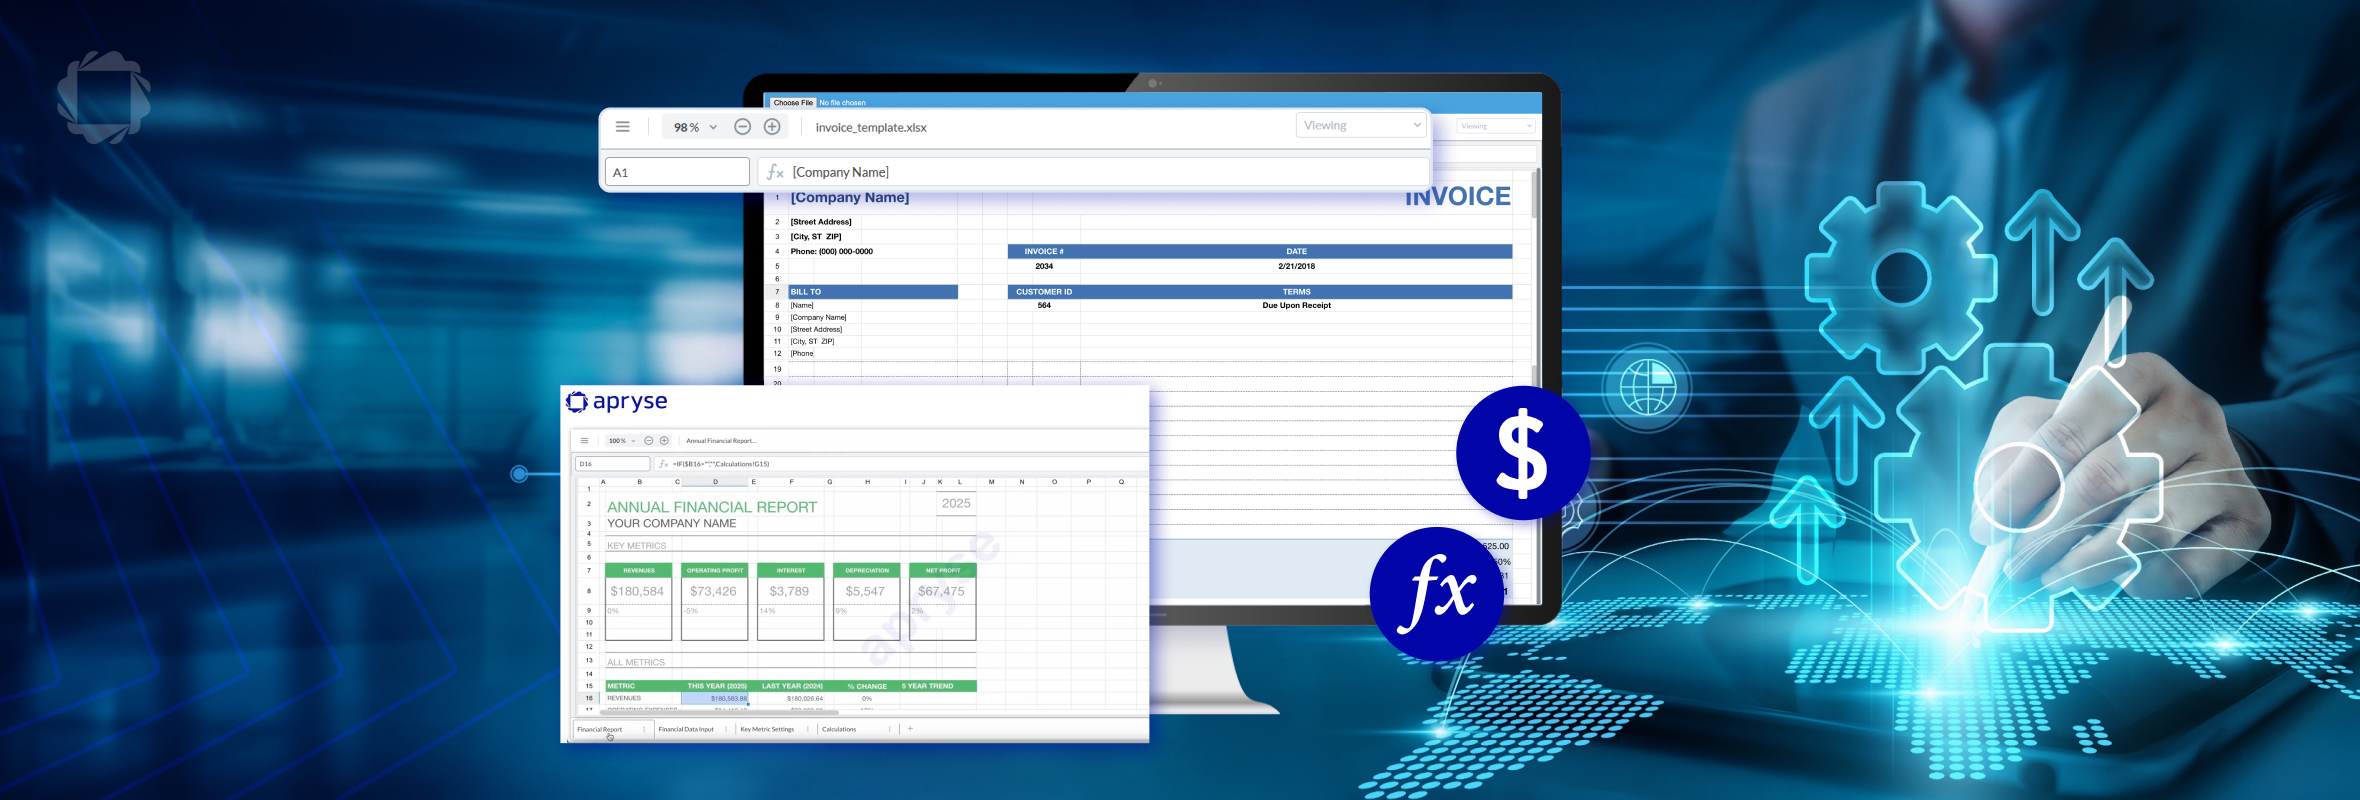Open the large Viewing mode dropdown
This screenshot has width=2360, height=800.
(1361, 125)
